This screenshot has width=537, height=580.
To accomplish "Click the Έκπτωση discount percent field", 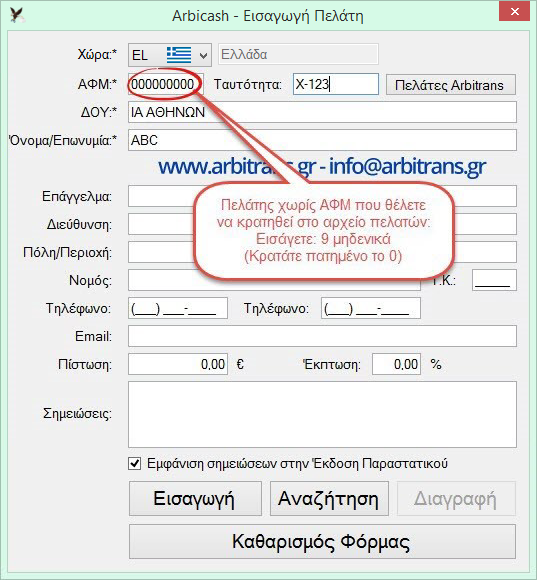I will tap(396, 364).
